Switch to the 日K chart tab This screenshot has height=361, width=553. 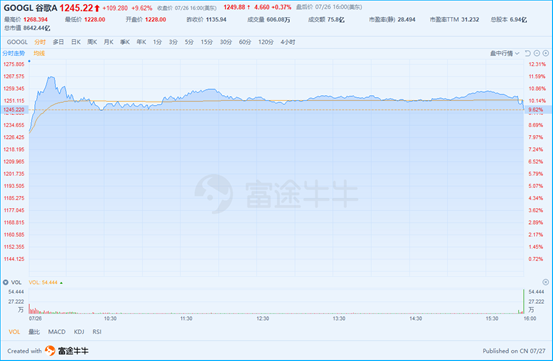[76, 42]
